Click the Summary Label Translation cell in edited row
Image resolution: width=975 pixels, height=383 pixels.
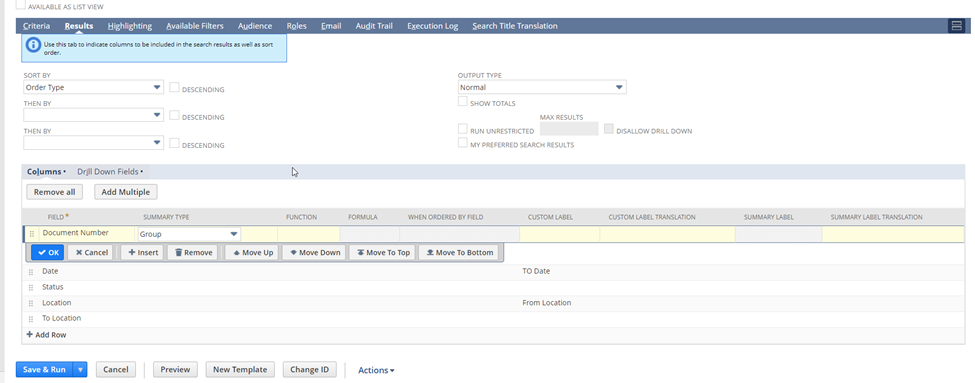point(894,234)
